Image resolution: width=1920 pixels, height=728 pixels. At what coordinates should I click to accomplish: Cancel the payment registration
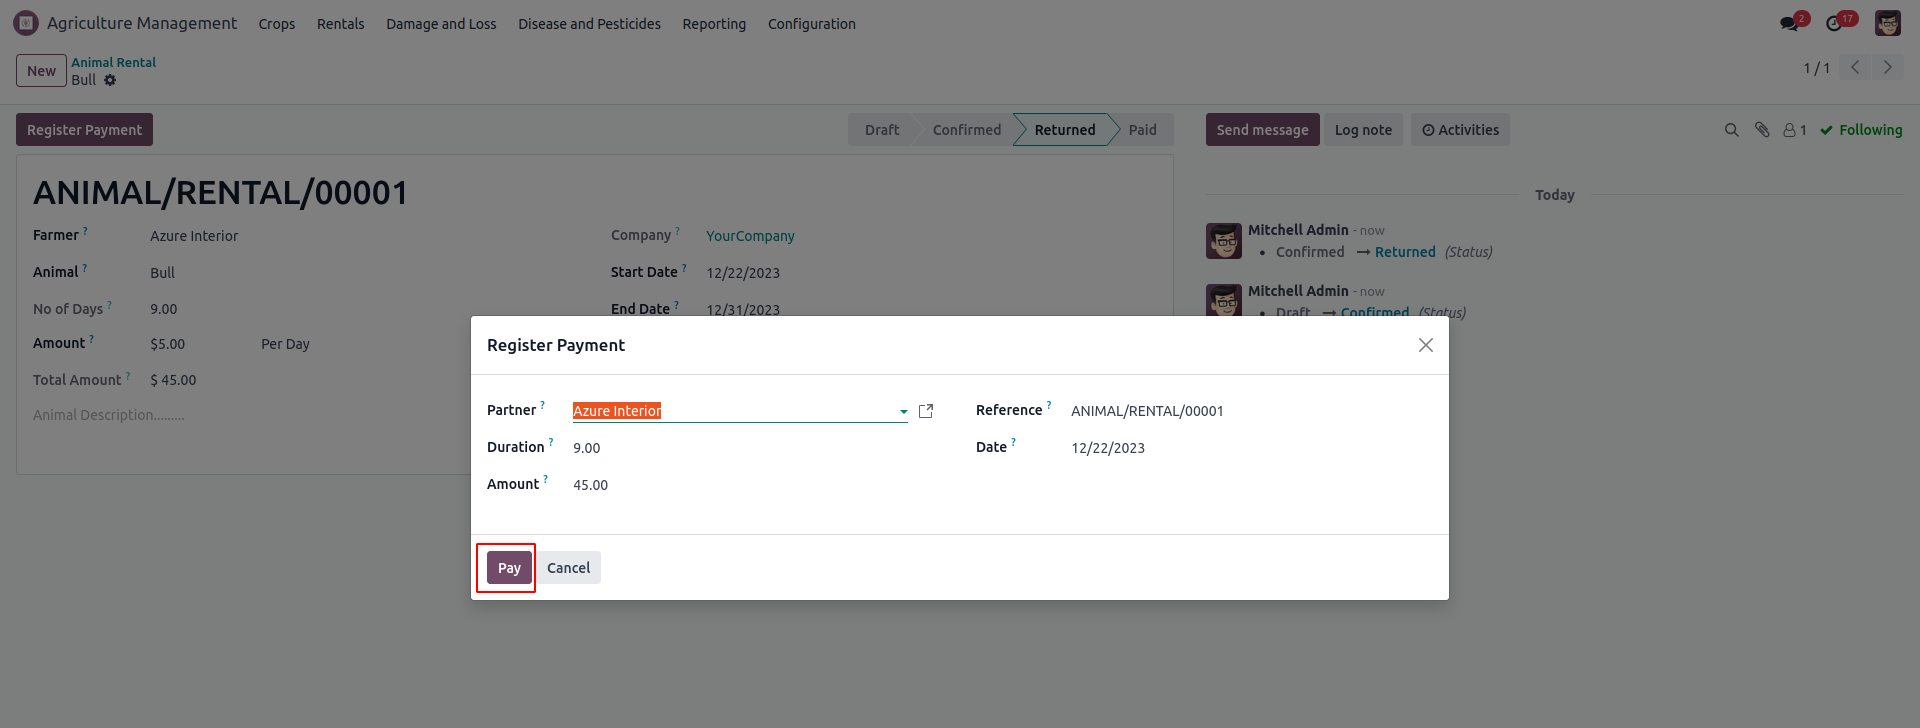(x=568, y=568)
